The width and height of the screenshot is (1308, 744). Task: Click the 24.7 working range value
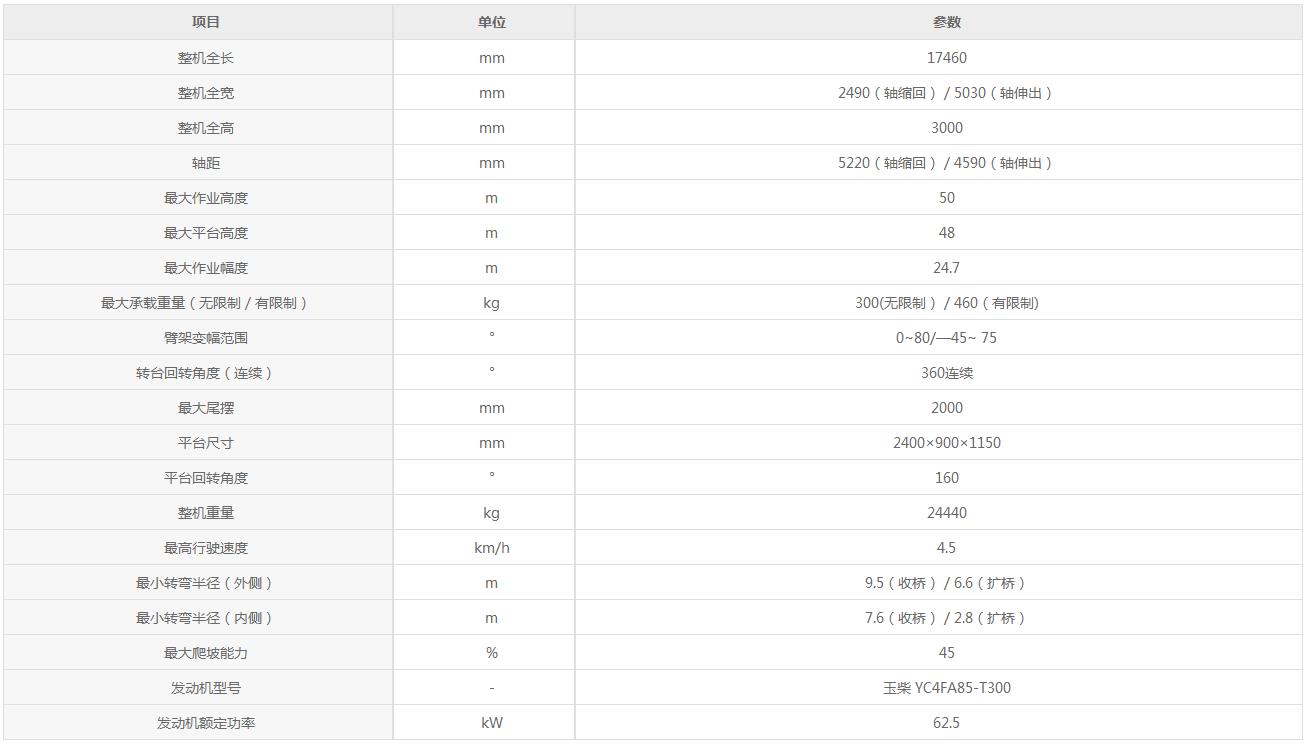coord(946,268)
